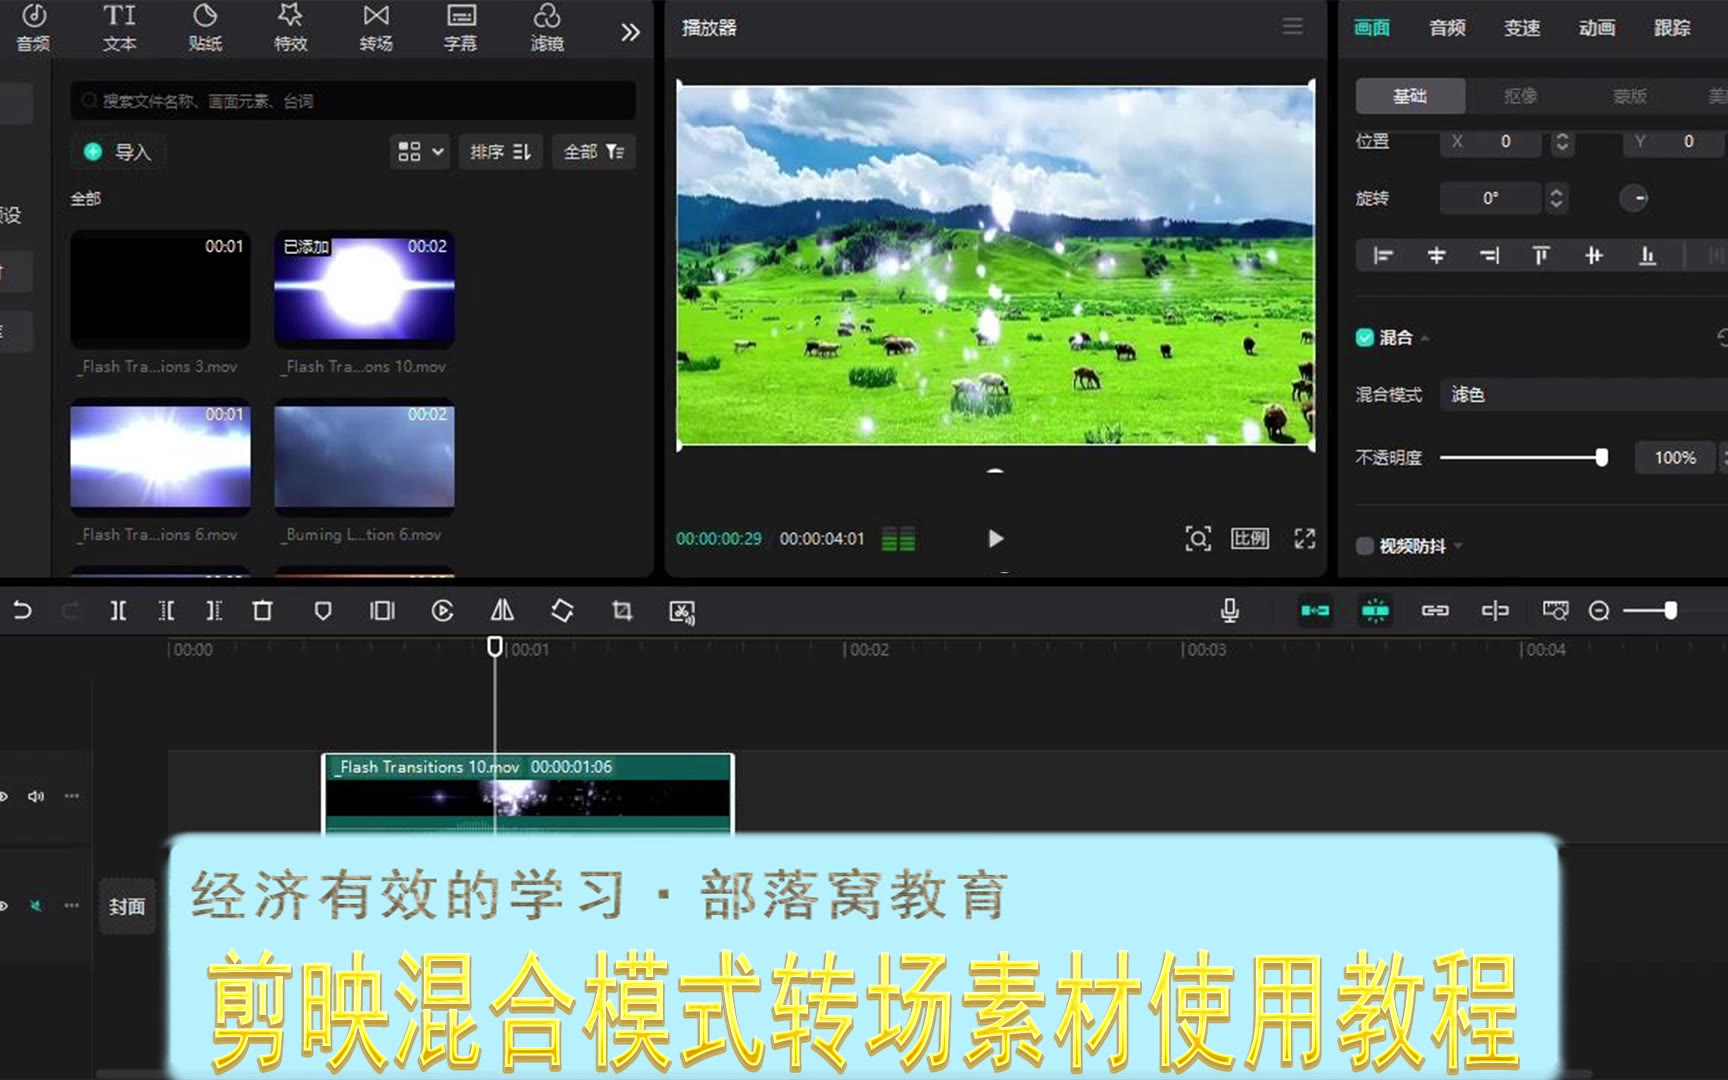Select the split clip tool

pyautogui.click(x=118, y=611)
